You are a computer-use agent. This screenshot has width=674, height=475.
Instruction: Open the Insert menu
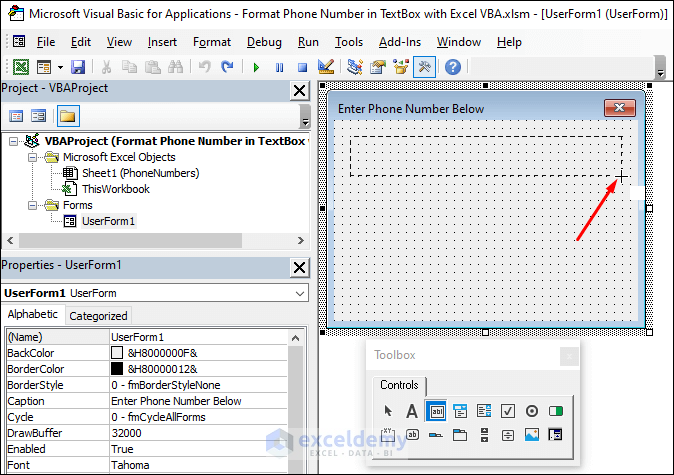[x=162, y=42]
